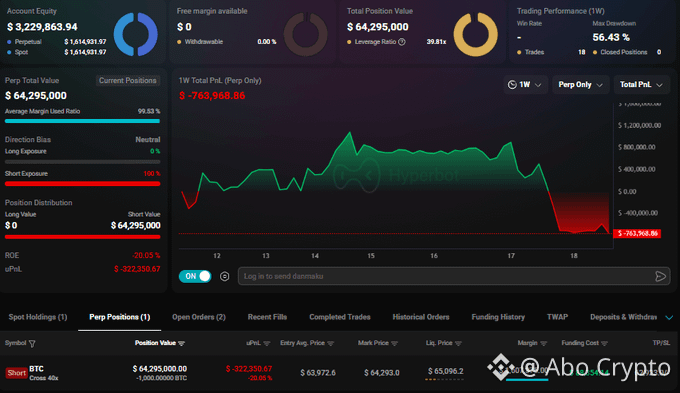Open the Perp Only dropdown
This screenshot has height=393, width=680.
[580, 85]
